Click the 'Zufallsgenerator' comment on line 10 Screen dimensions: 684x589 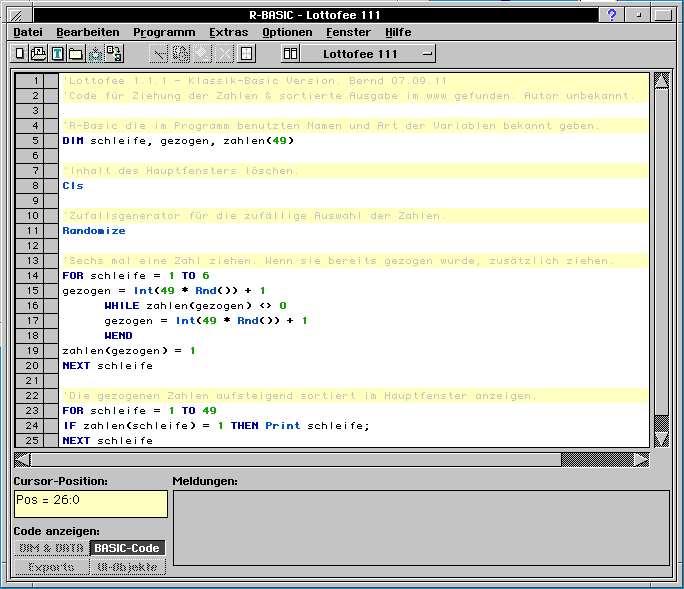pos(254,216)
